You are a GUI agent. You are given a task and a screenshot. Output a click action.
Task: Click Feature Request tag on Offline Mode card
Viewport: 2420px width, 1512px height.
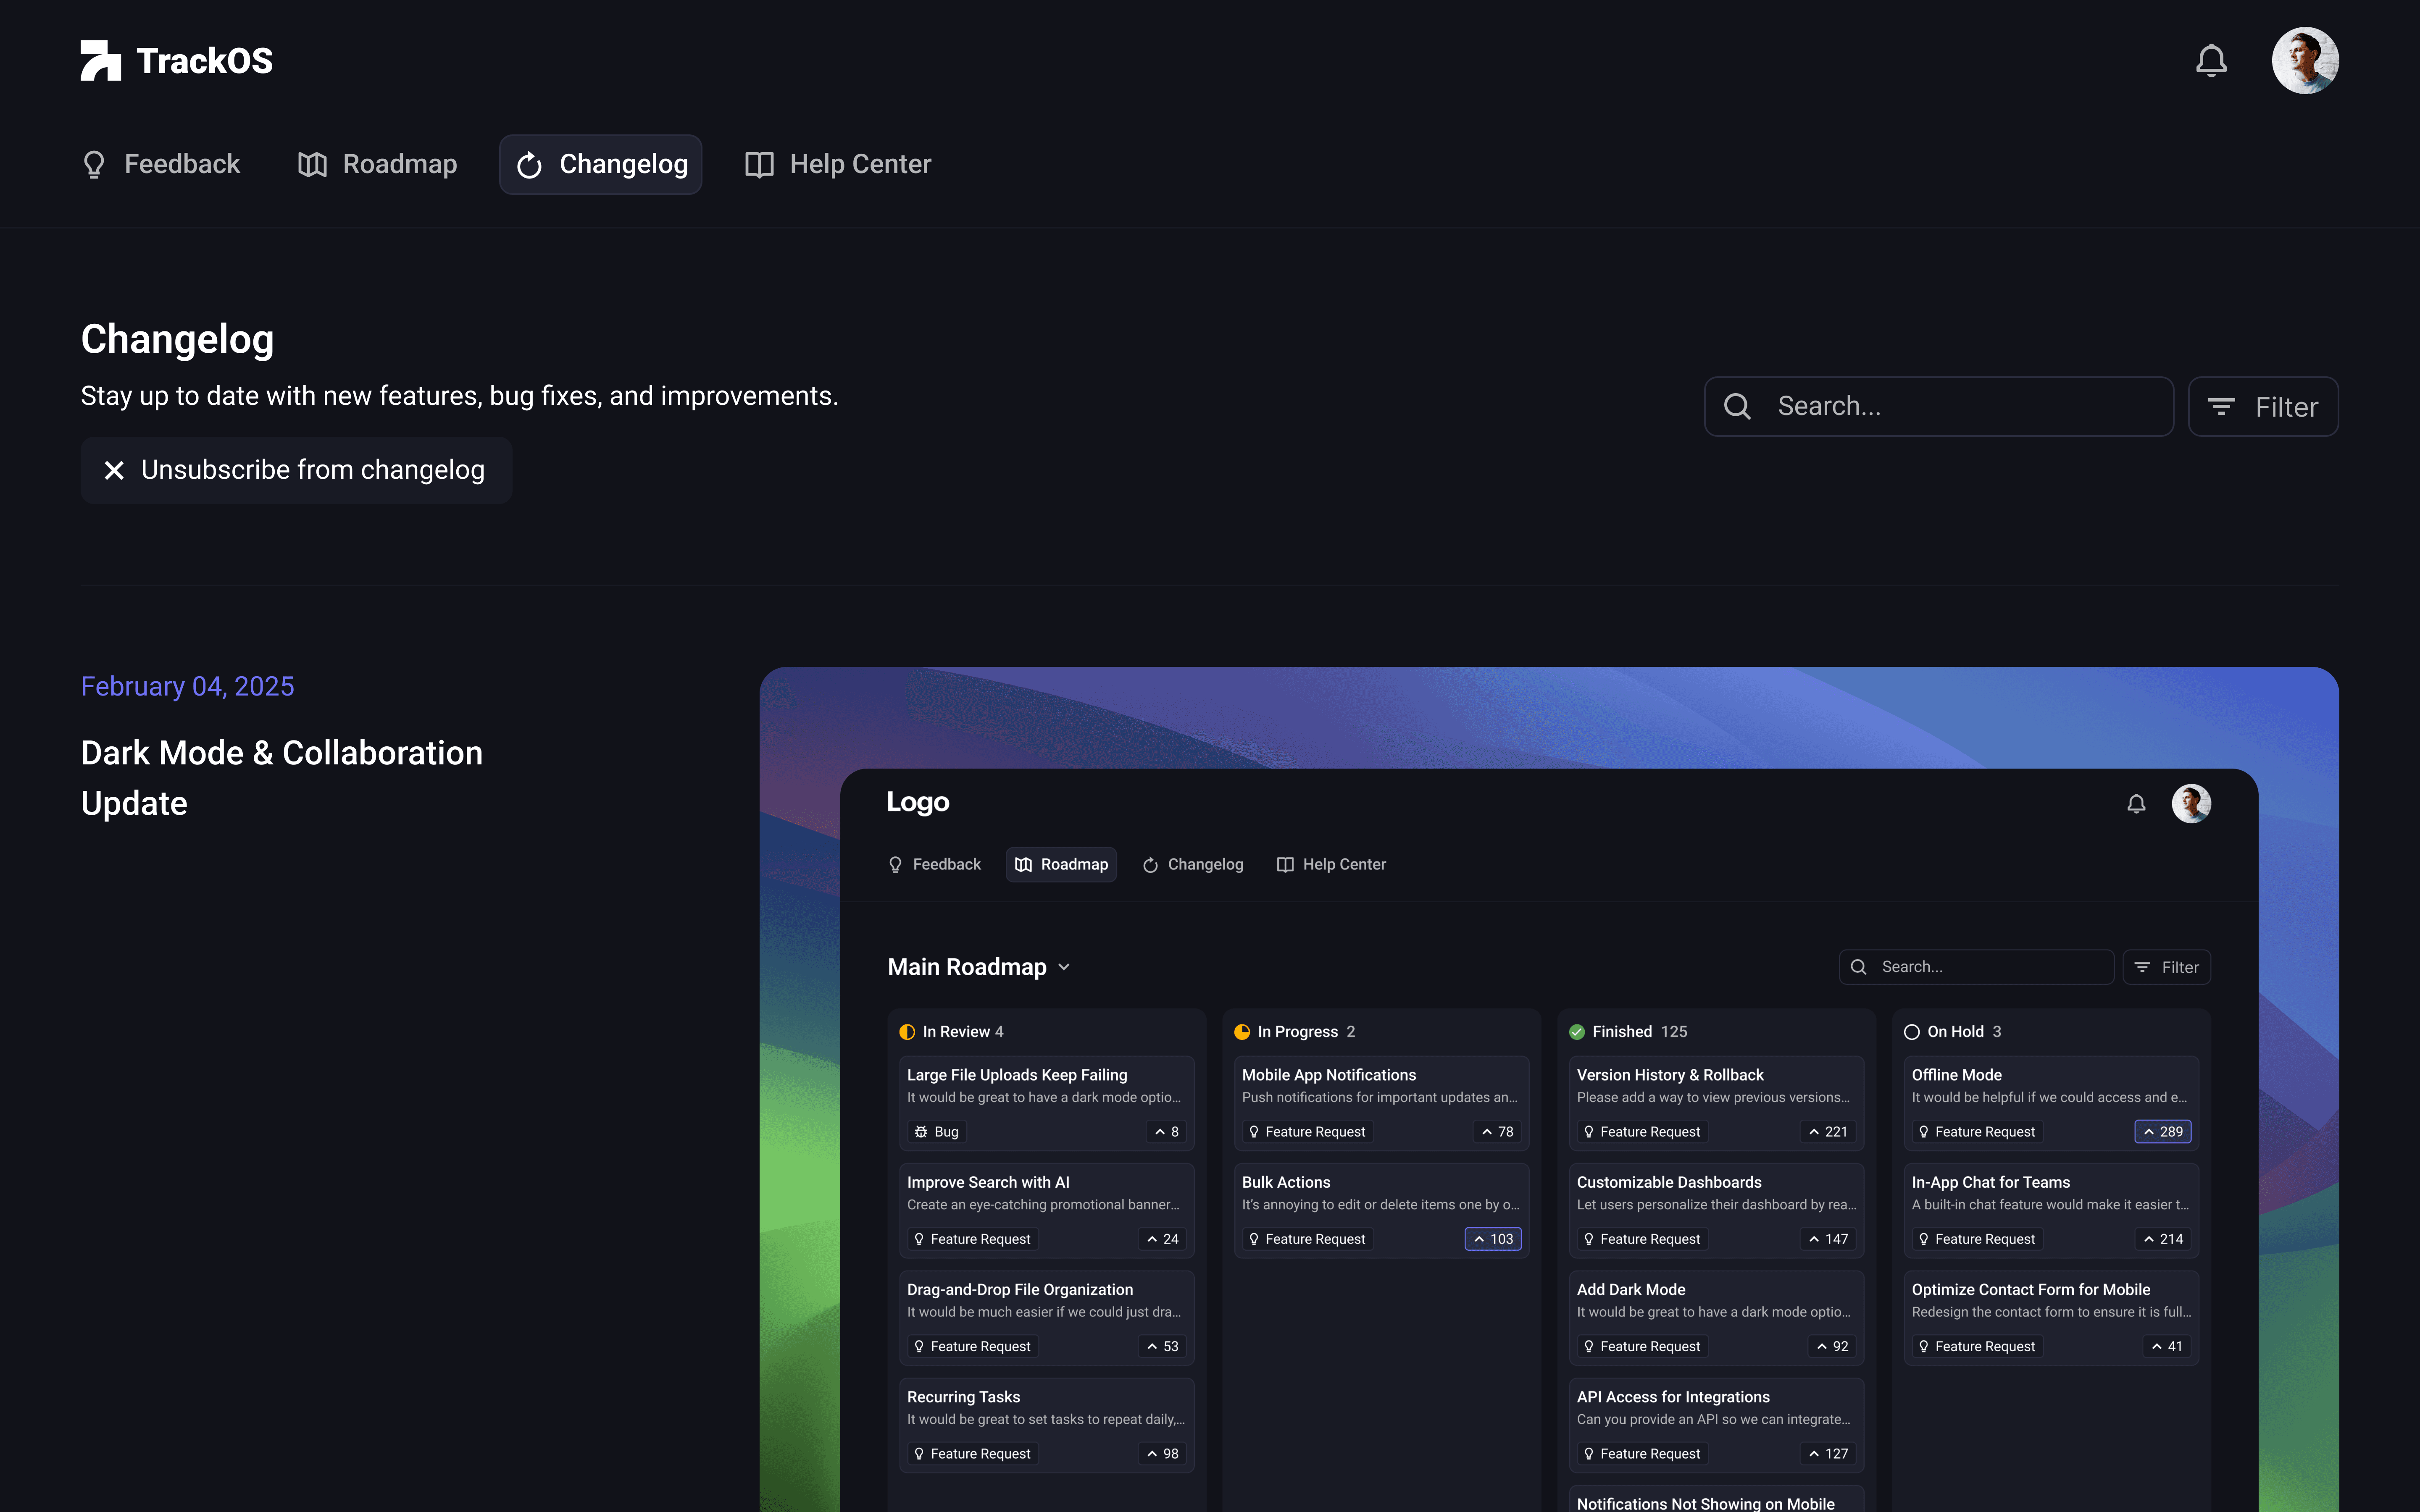(1978, 1132)
